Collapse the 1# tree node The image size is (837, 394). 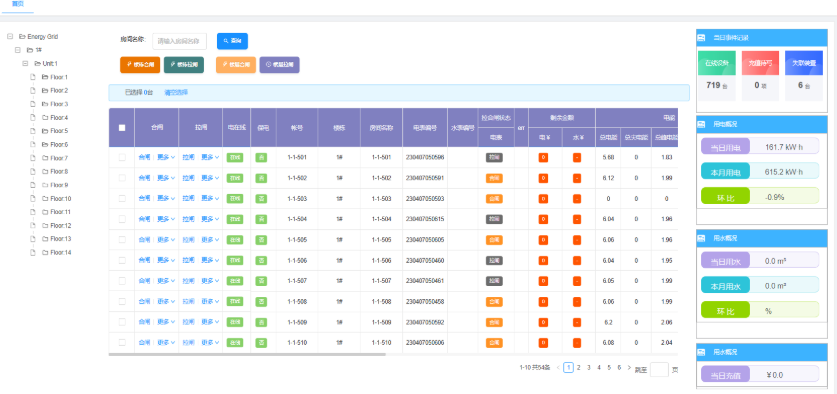(18, 50)
